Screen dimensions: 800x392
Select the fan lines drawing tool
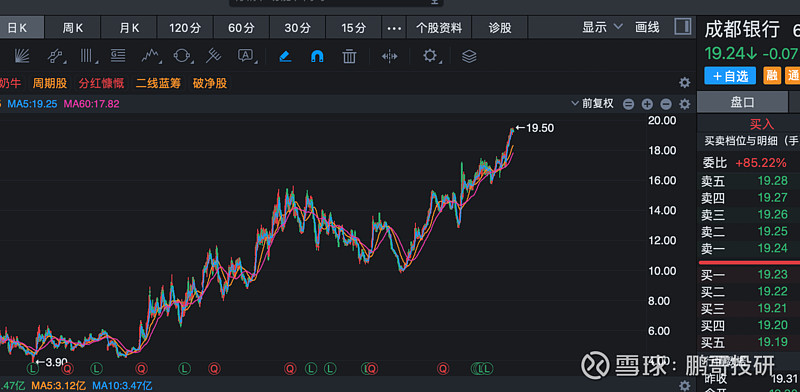point(21,56)
